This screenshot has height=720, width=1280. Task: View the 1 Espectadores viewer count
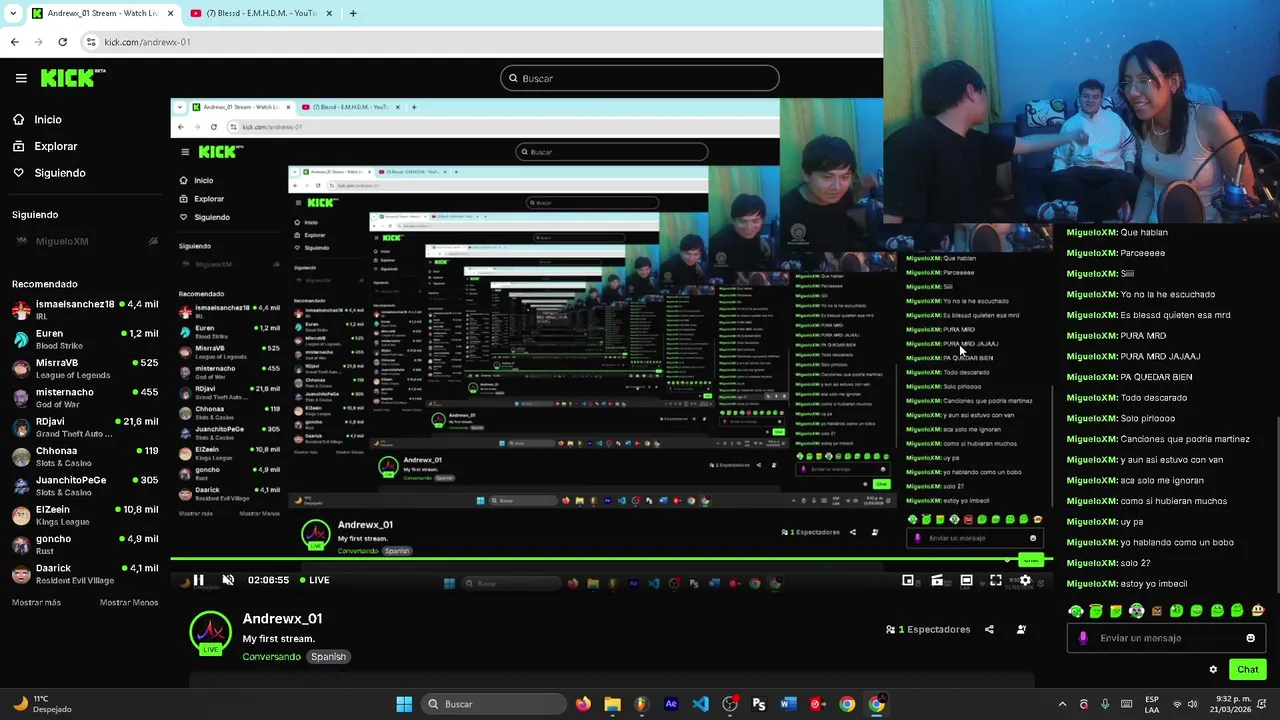tap(928, 630)
